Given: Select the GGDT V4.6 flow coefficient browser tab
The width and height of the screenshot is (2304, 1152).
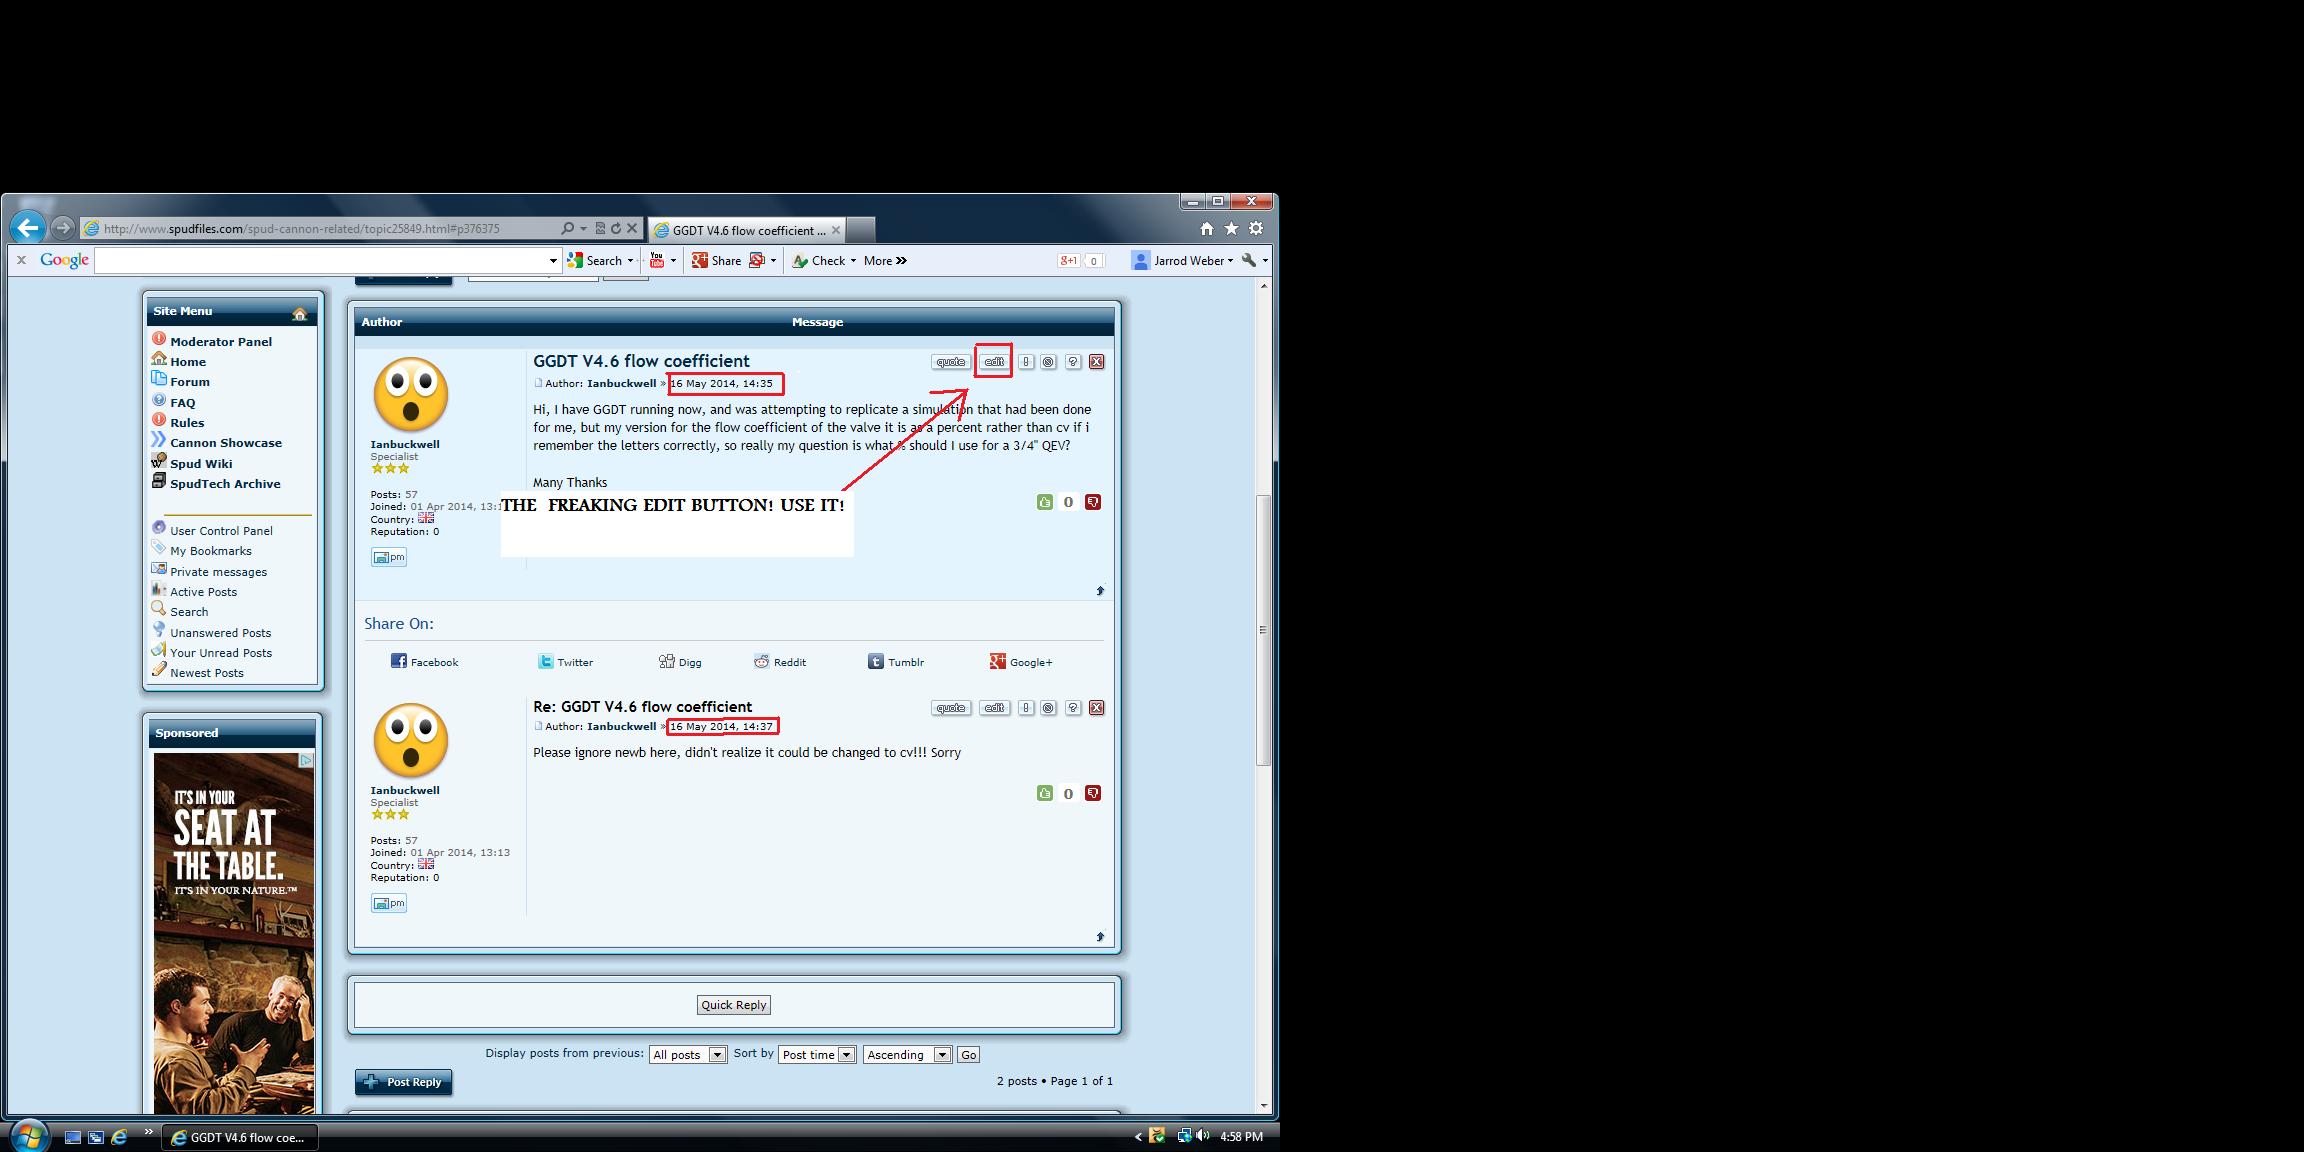Looking at the screenshot, I should (747, 230).
